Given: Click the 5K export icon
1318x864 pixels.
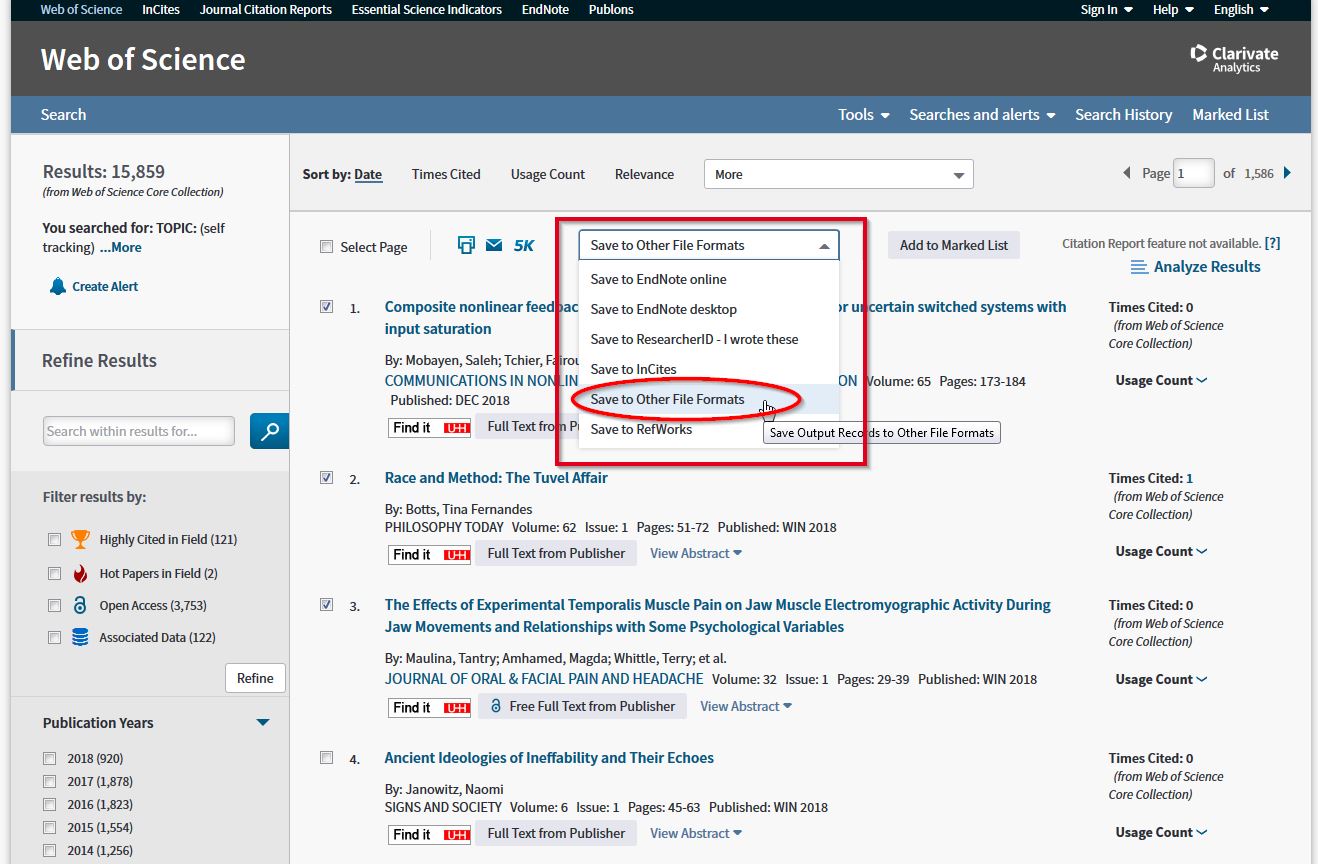Looking at the screenshot, I should pyautogui.click(x=524, y=245).
